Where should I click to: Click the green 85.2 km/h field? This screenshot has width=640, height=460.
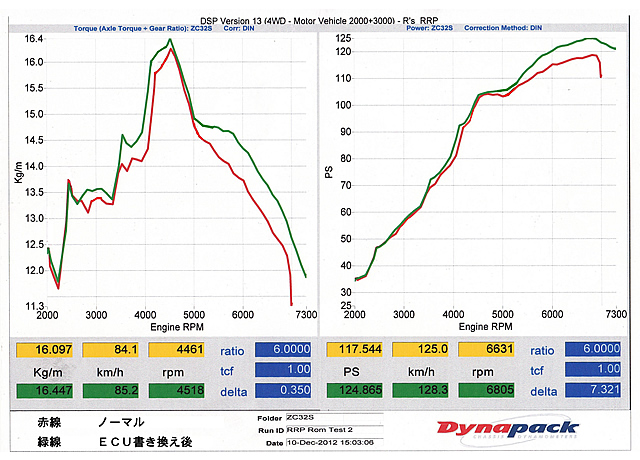(x=110, y=391)
